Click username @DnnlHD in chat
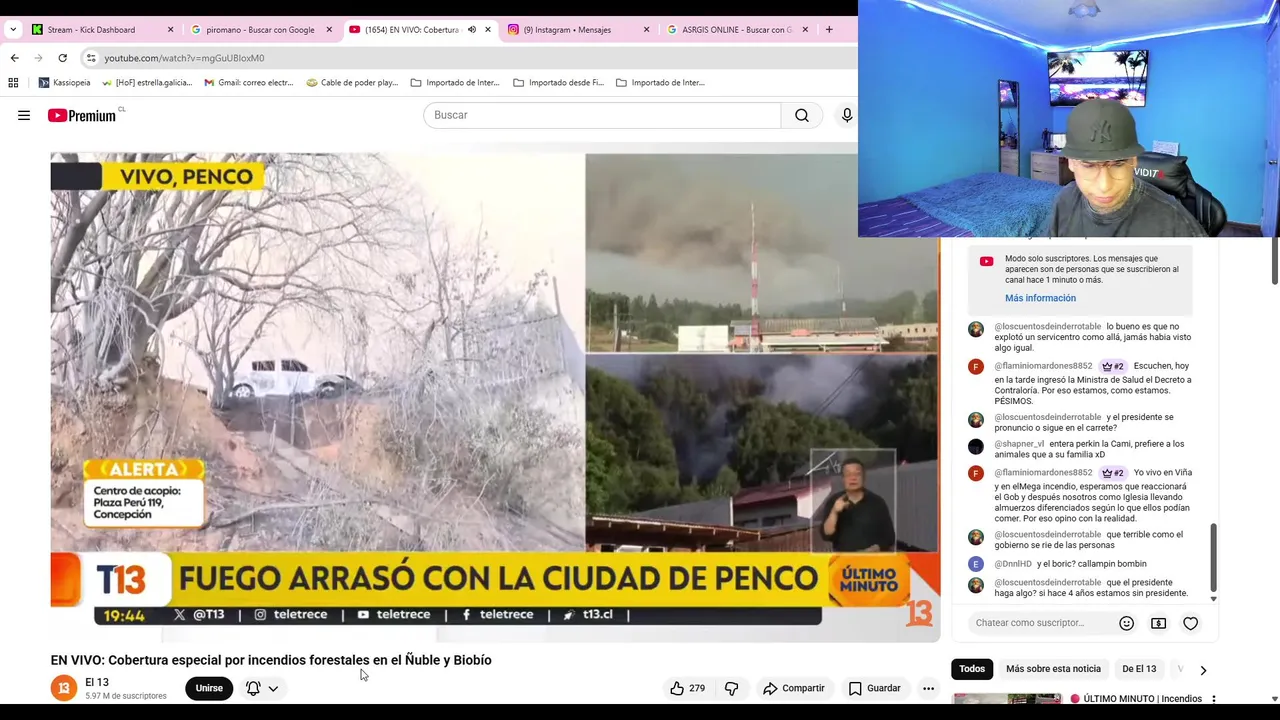1280x720 pixels. [x=1013, y=564]
